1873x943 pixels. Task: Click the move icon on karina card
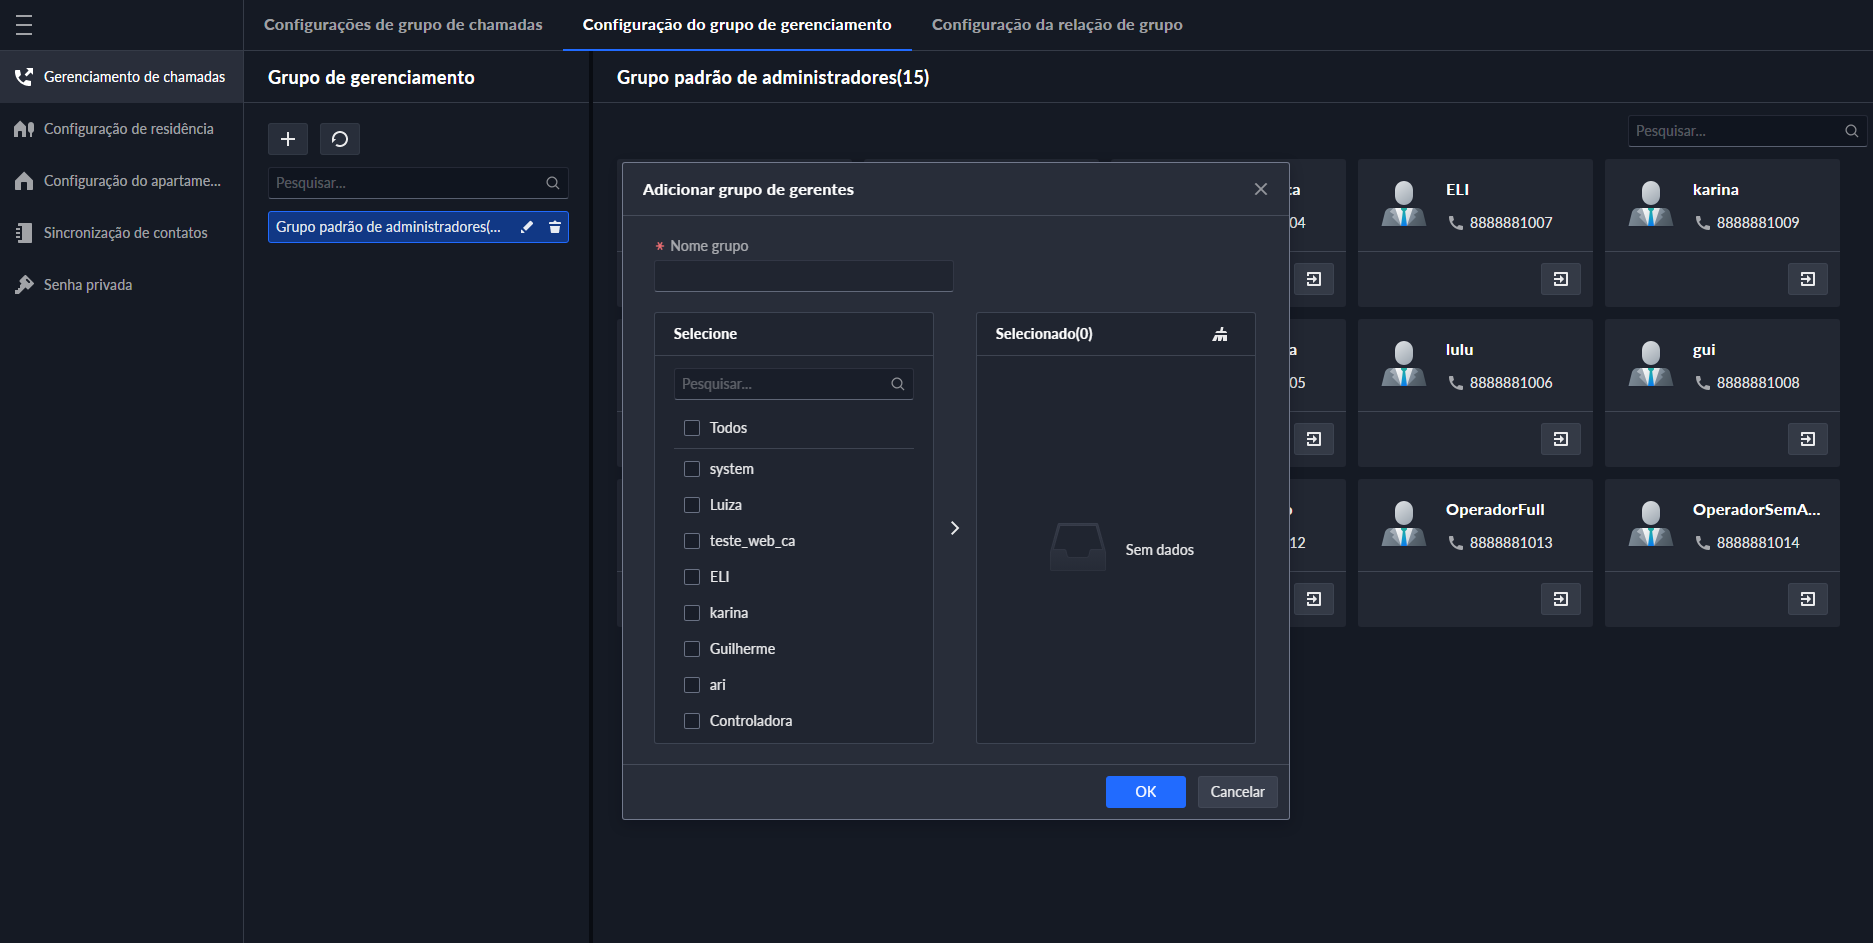click(x=1807, y=279)
